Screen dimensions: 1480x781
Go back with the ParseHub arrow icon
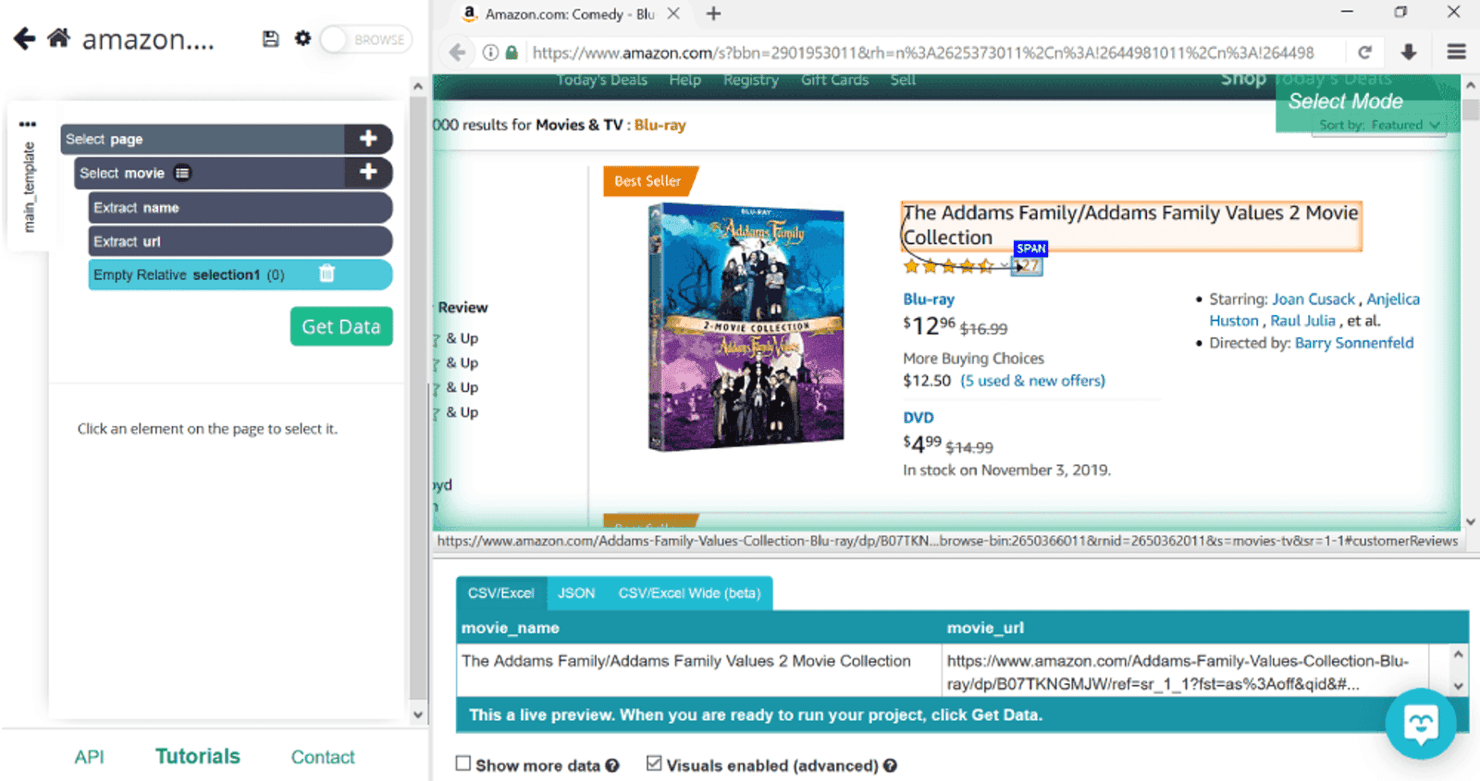[24, 39]
